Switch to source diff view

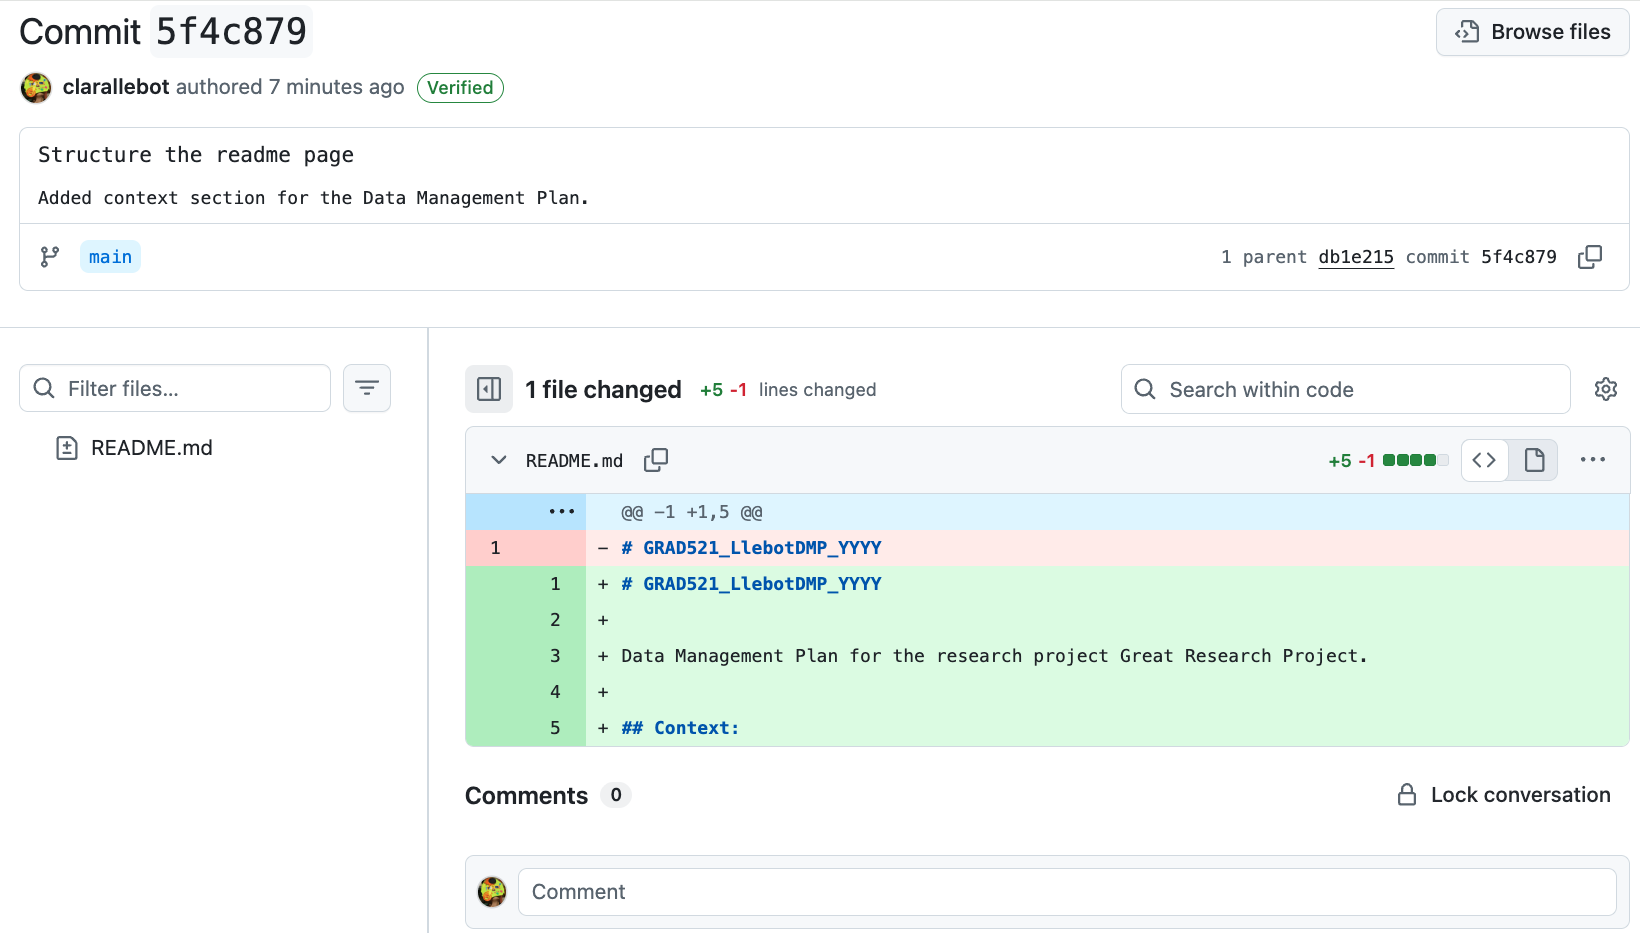coord(1485,460)
